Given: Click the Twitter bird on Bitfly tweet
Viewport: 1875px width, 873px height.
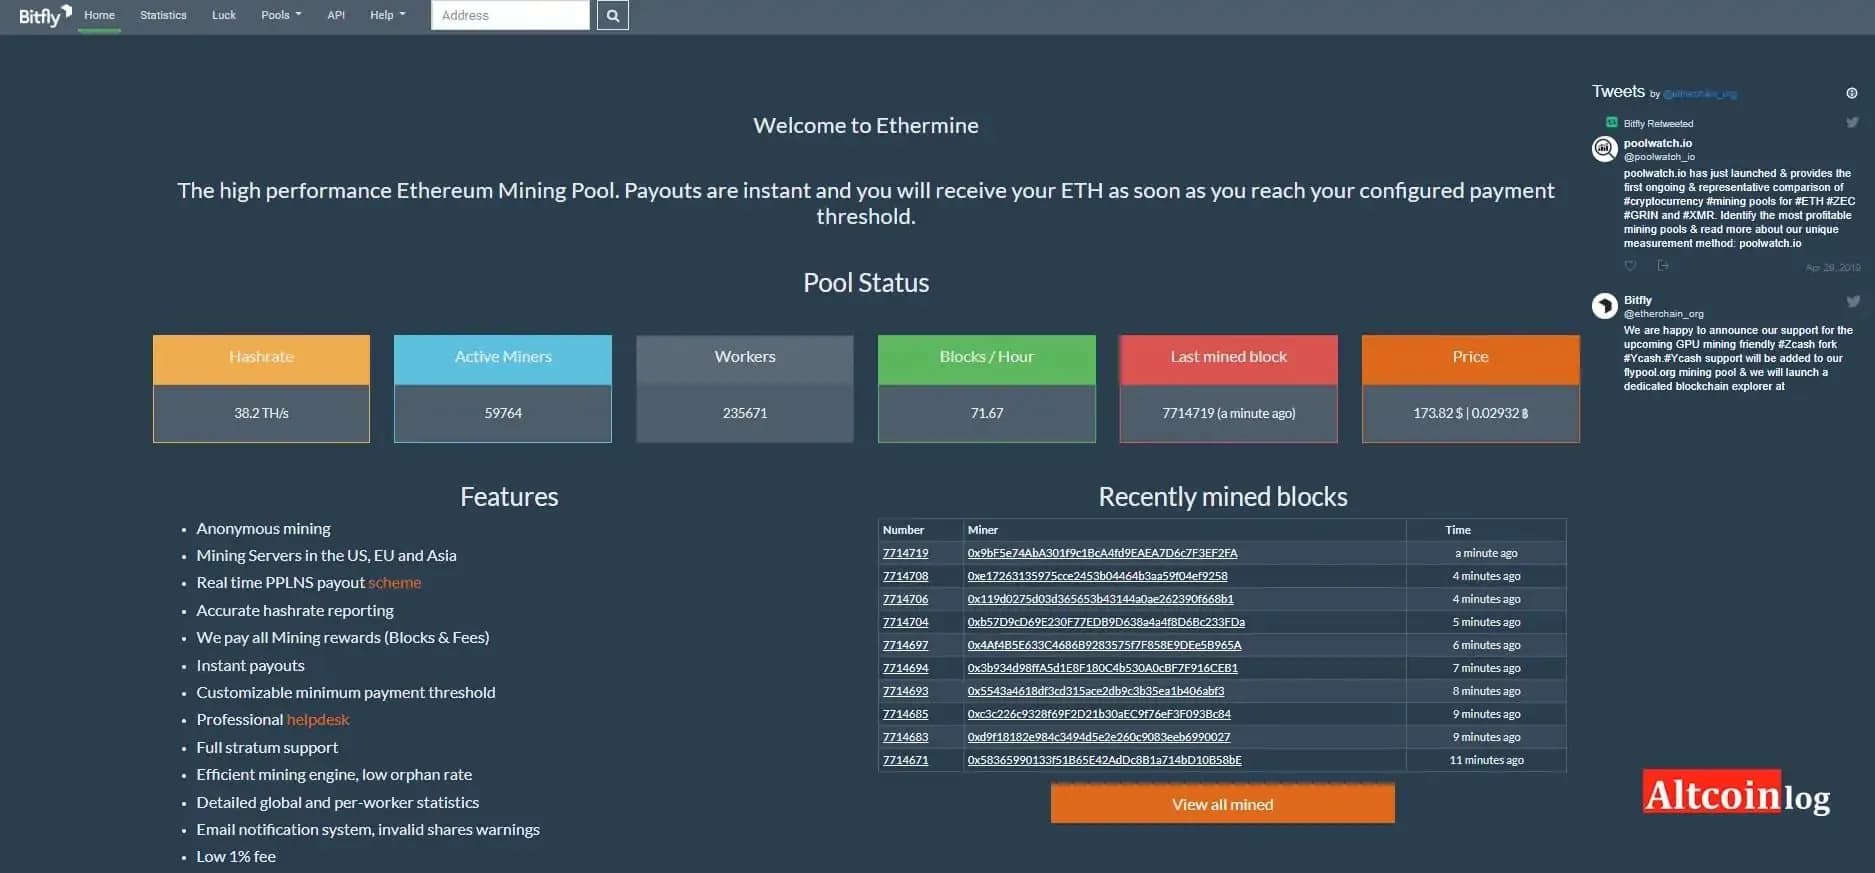Looking at the screenshot, I should 1853,301.
